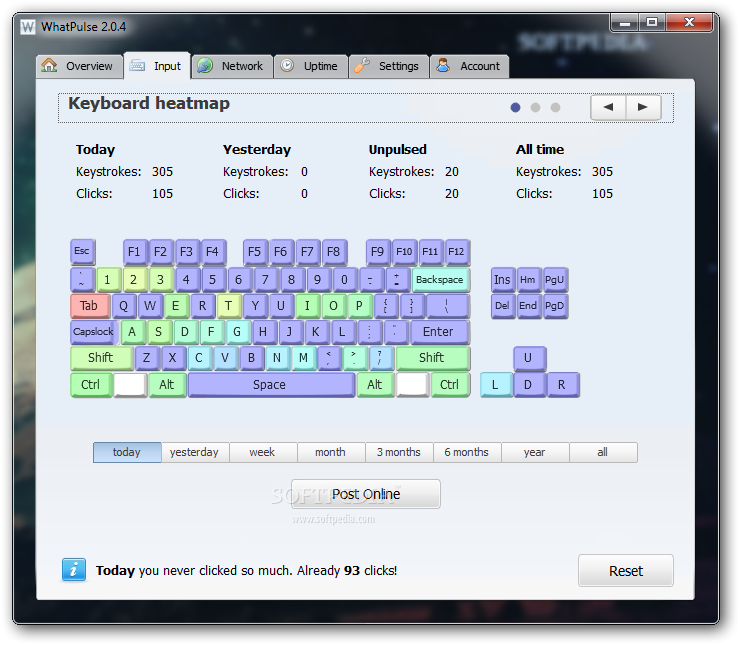This screenshot has height=645, width=740.
Task: Click the number 1 key on heatmap
Action: point(109,280)
